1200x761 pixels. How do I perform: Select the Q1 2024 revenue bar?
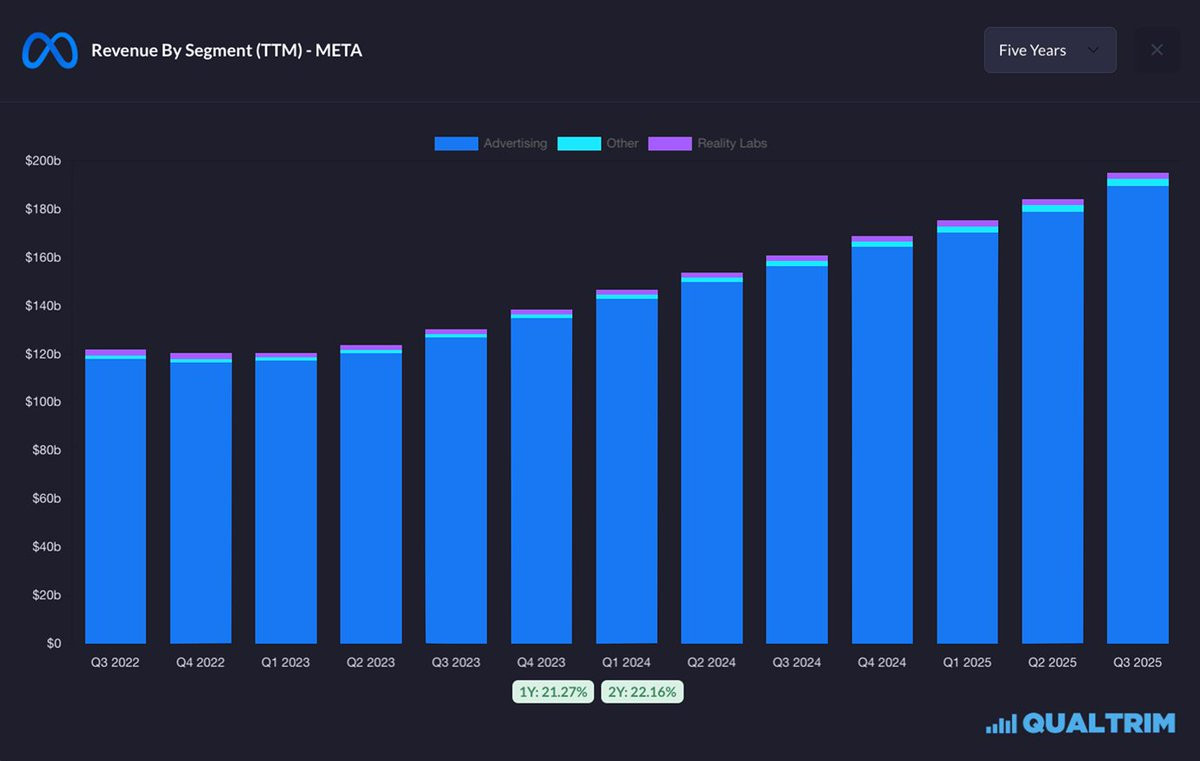click(x=627, y=466)
